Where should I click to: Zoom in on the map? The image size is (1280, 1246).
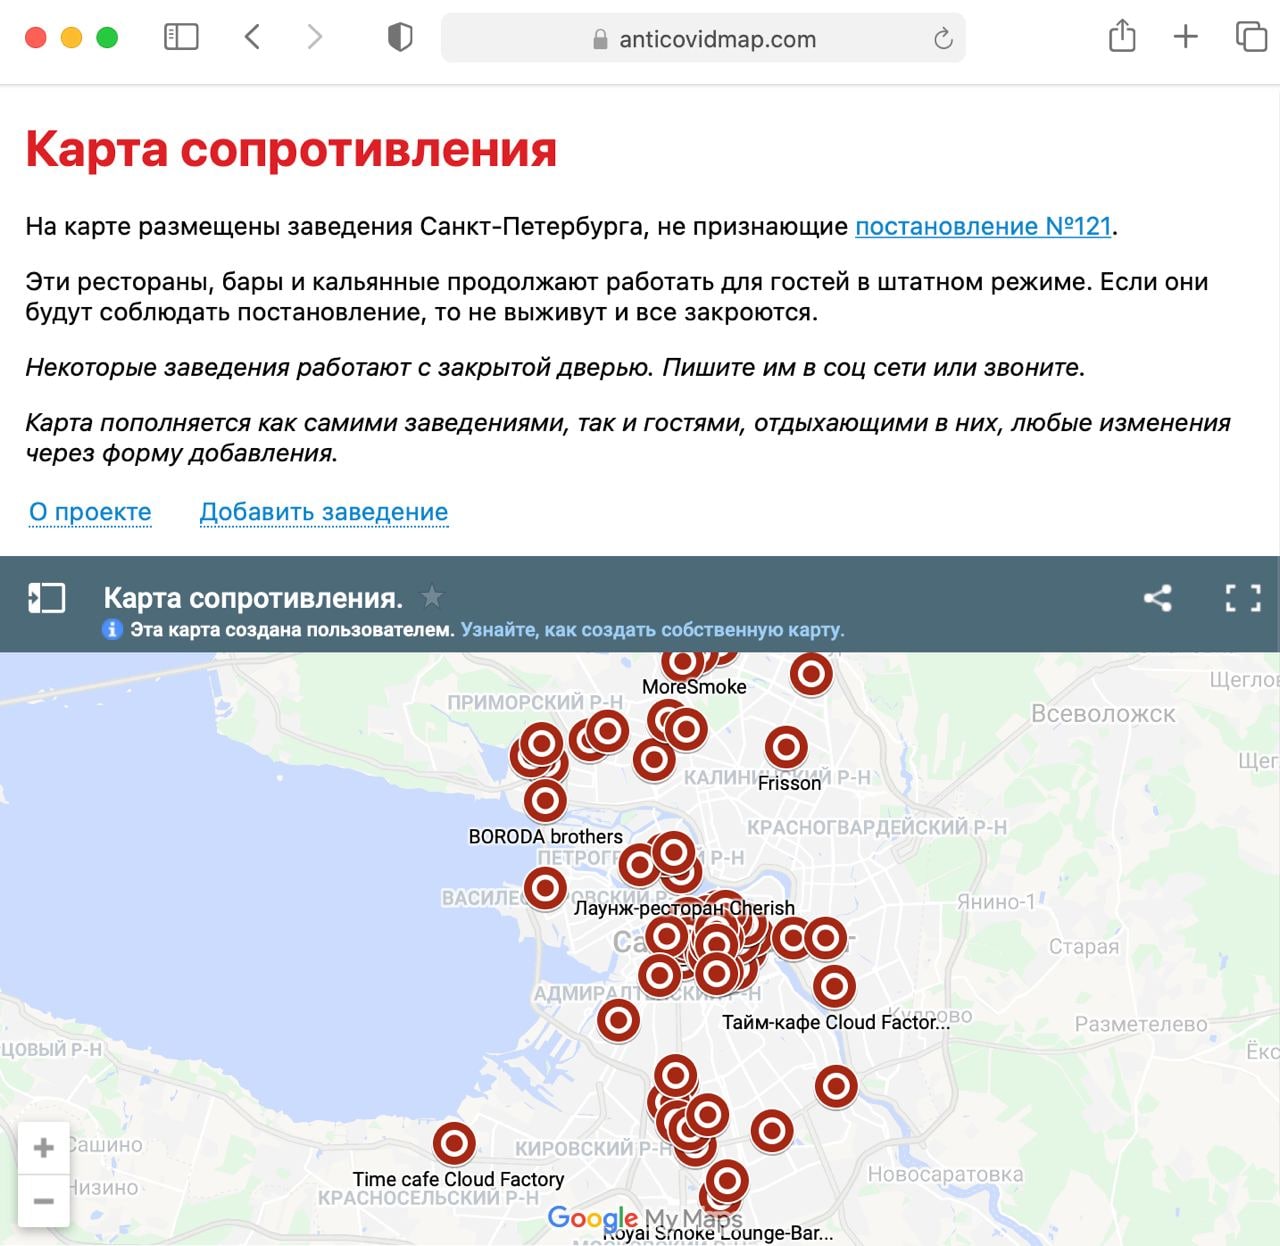point(43,1148)
